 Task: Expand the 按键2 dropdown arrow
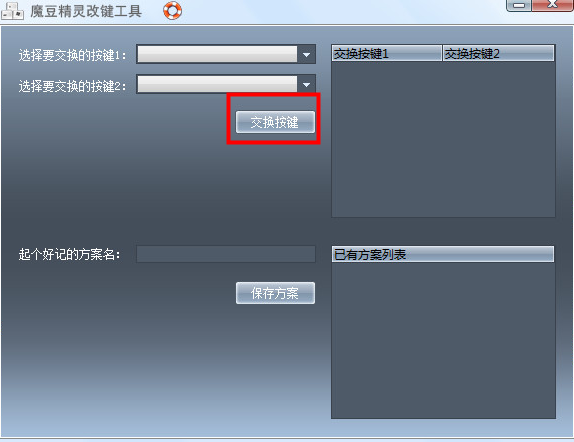[x=306, y=85]
